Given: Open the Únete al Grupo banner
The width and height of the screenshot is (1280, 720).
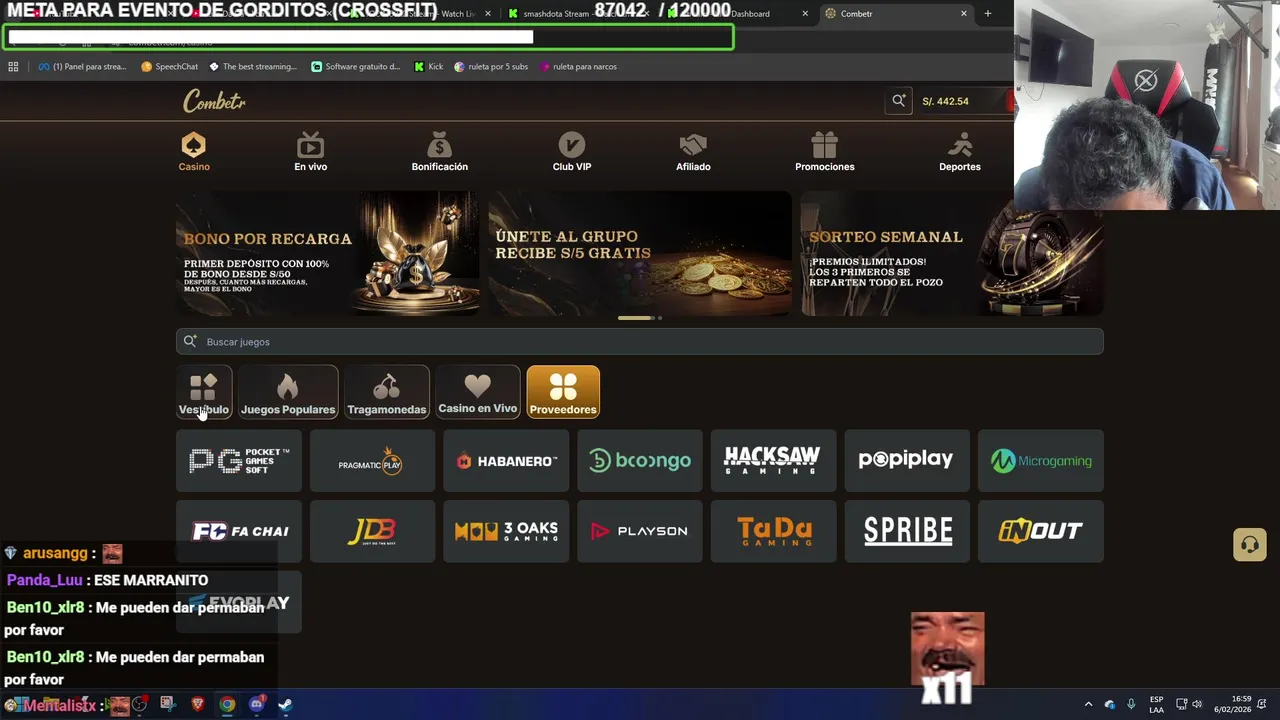Looking at the screenshot, I should 640,254.
